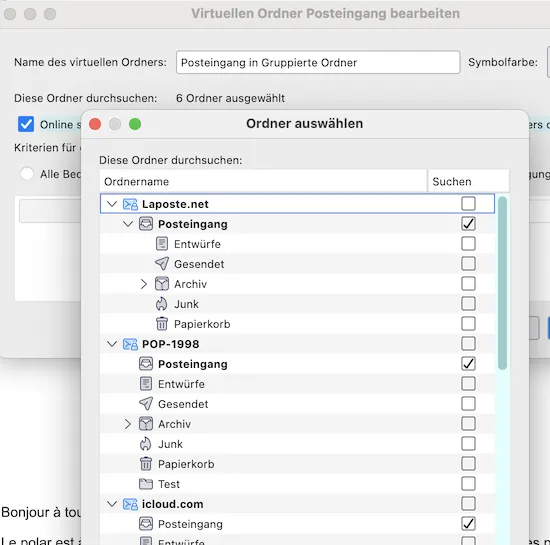Click the Entwürfe drafts icon under Laposte.net
This screenshot has width=550, height=545.
(x=162, y=244)
